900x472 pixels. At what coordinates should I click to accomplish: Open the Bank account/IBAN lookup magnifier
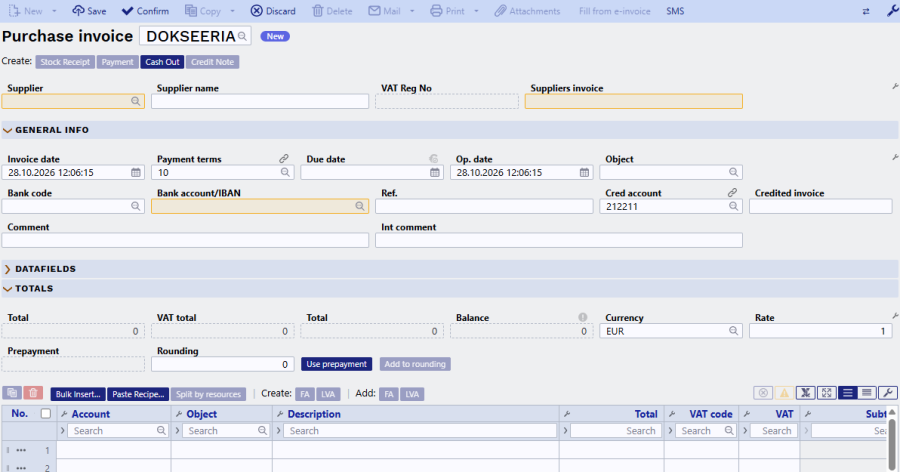[x=359, y=206]
